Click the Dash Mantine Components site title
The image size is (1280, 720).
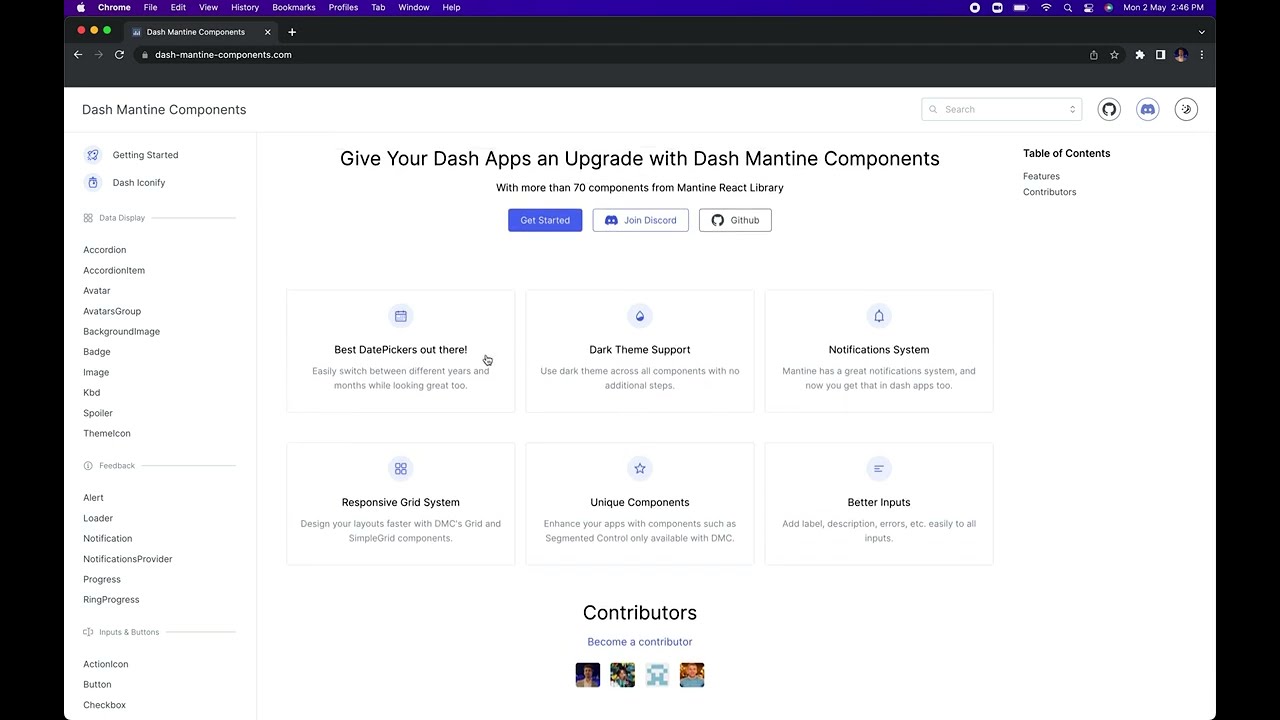pyautogui.click(x=164, y=110)
